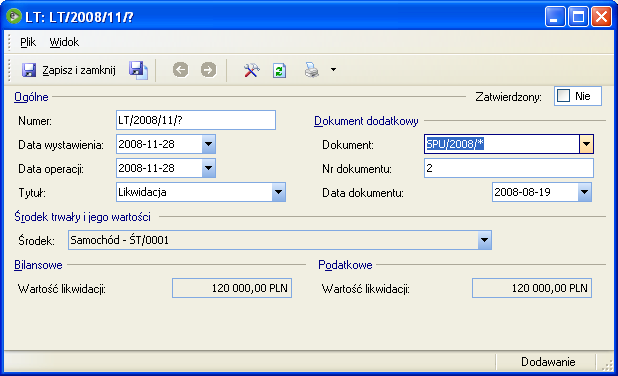Click the Bilansowe section header

[38, 265]
